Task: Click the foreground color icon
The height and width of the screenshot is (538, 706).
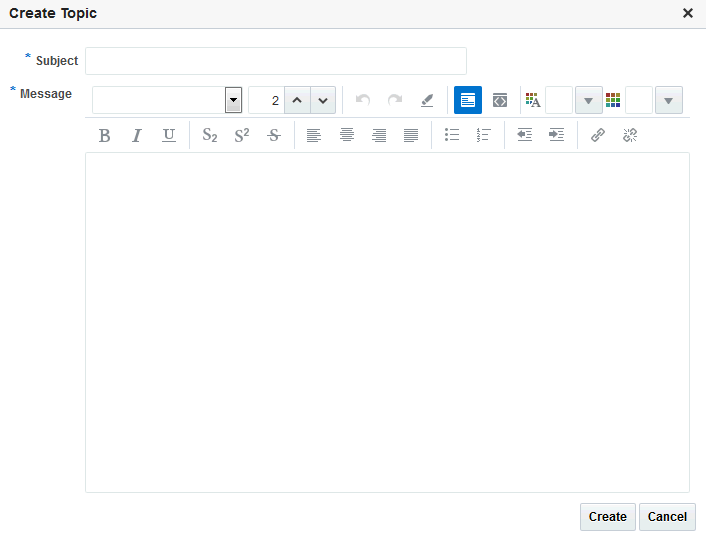Action: click(533, 100)
